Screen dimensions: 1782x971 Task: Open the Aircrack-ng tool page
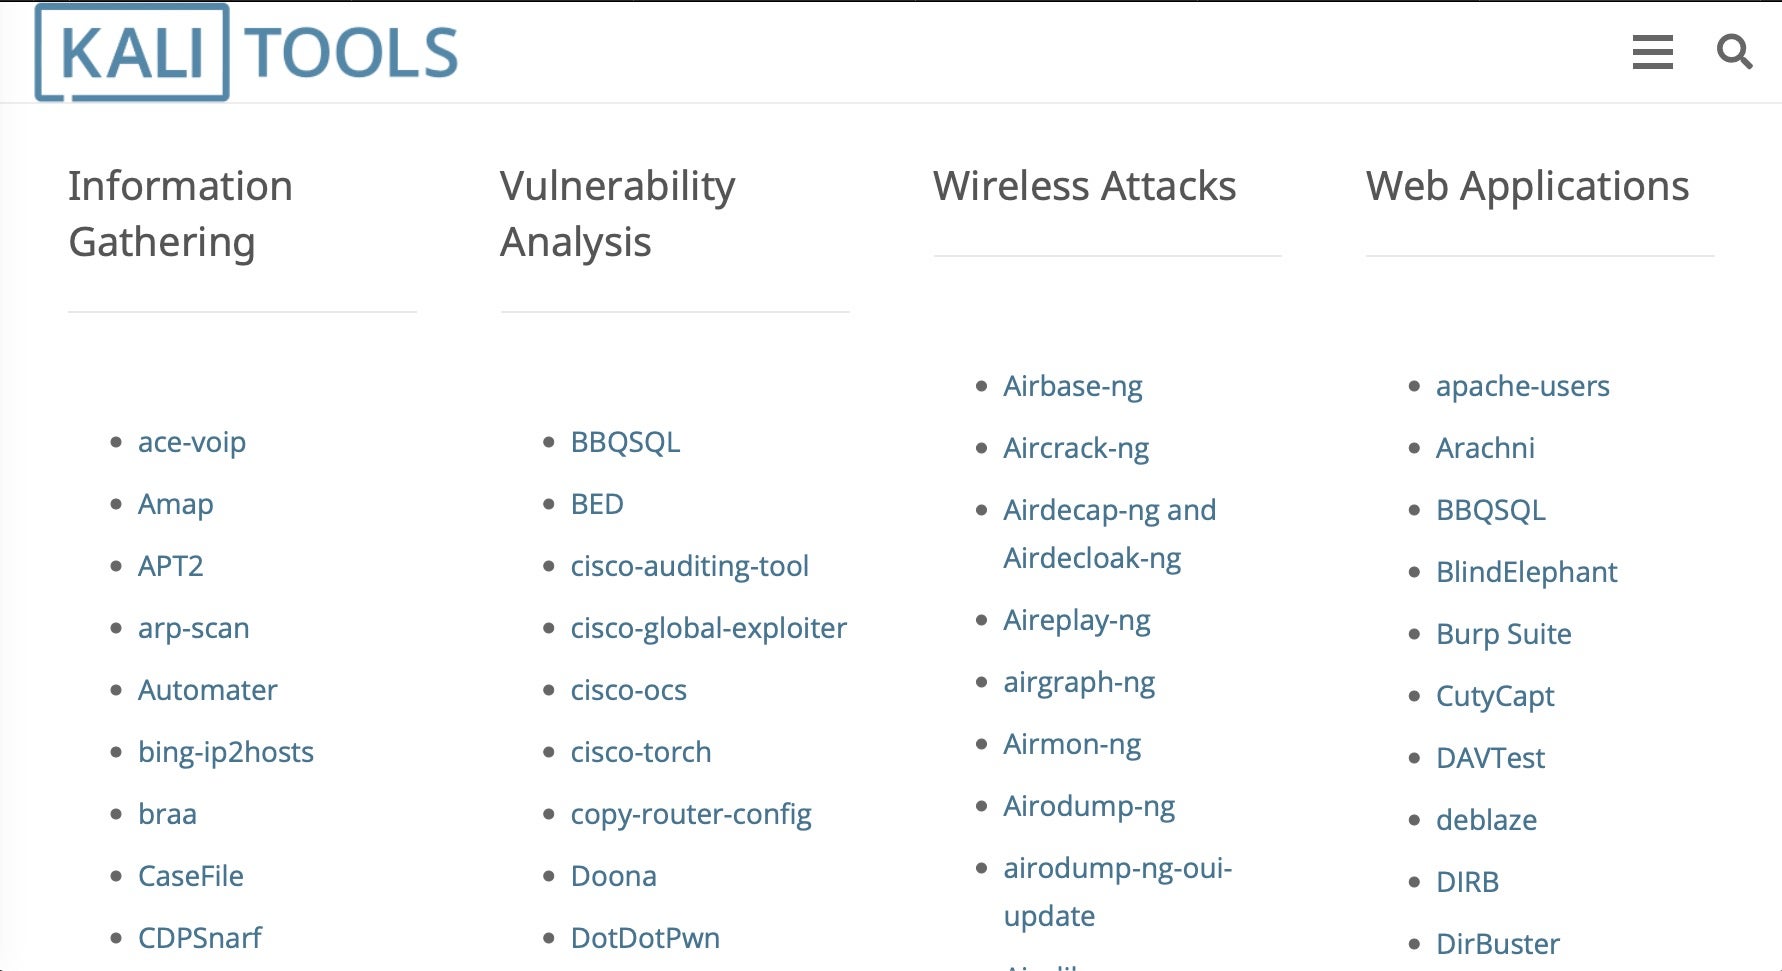tap(1076, 448)
